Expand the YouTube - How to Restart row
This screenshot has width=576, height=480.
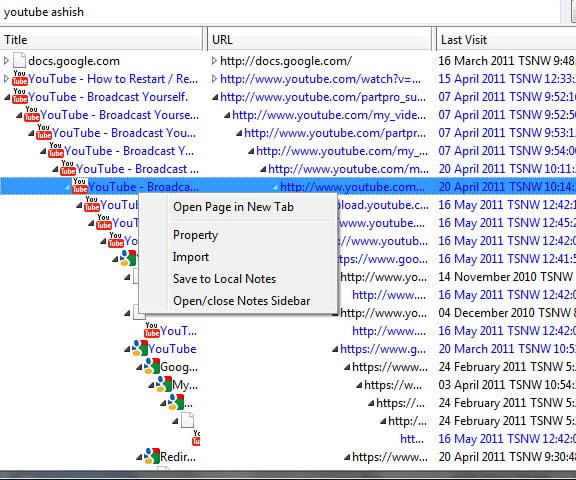6,79
